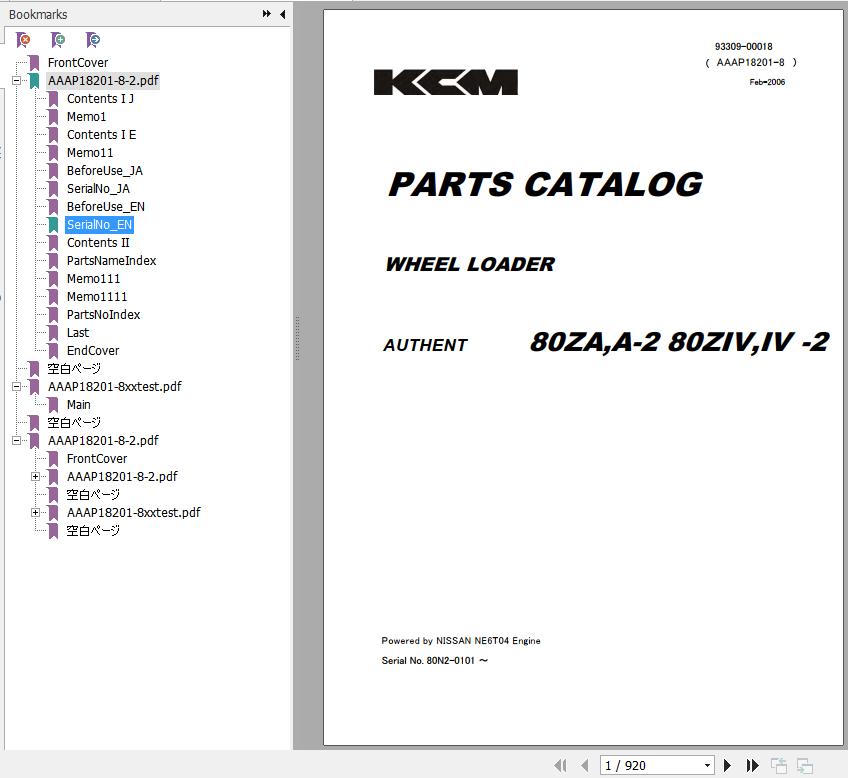Click the Serial No. 80N2-0101 line
Viewport: 848px width, 778px height.
pos(434,661)
